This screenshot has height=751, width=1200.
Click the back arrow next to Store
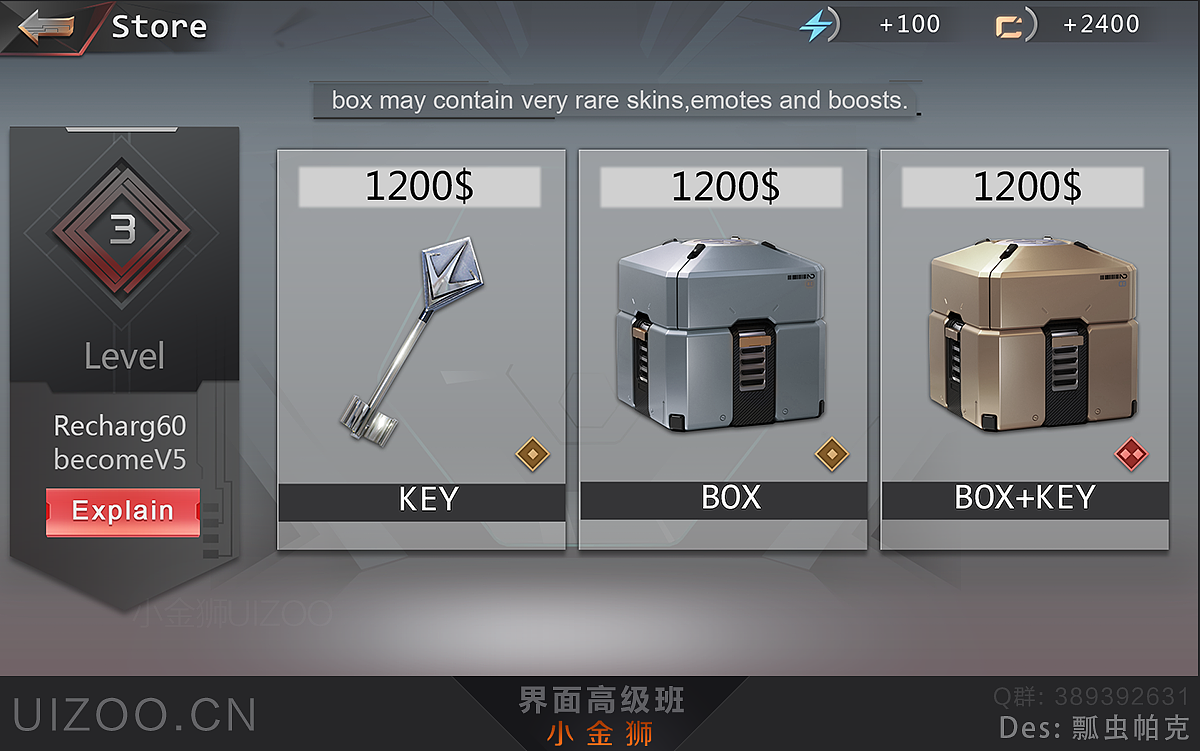(x=46, y=27)
